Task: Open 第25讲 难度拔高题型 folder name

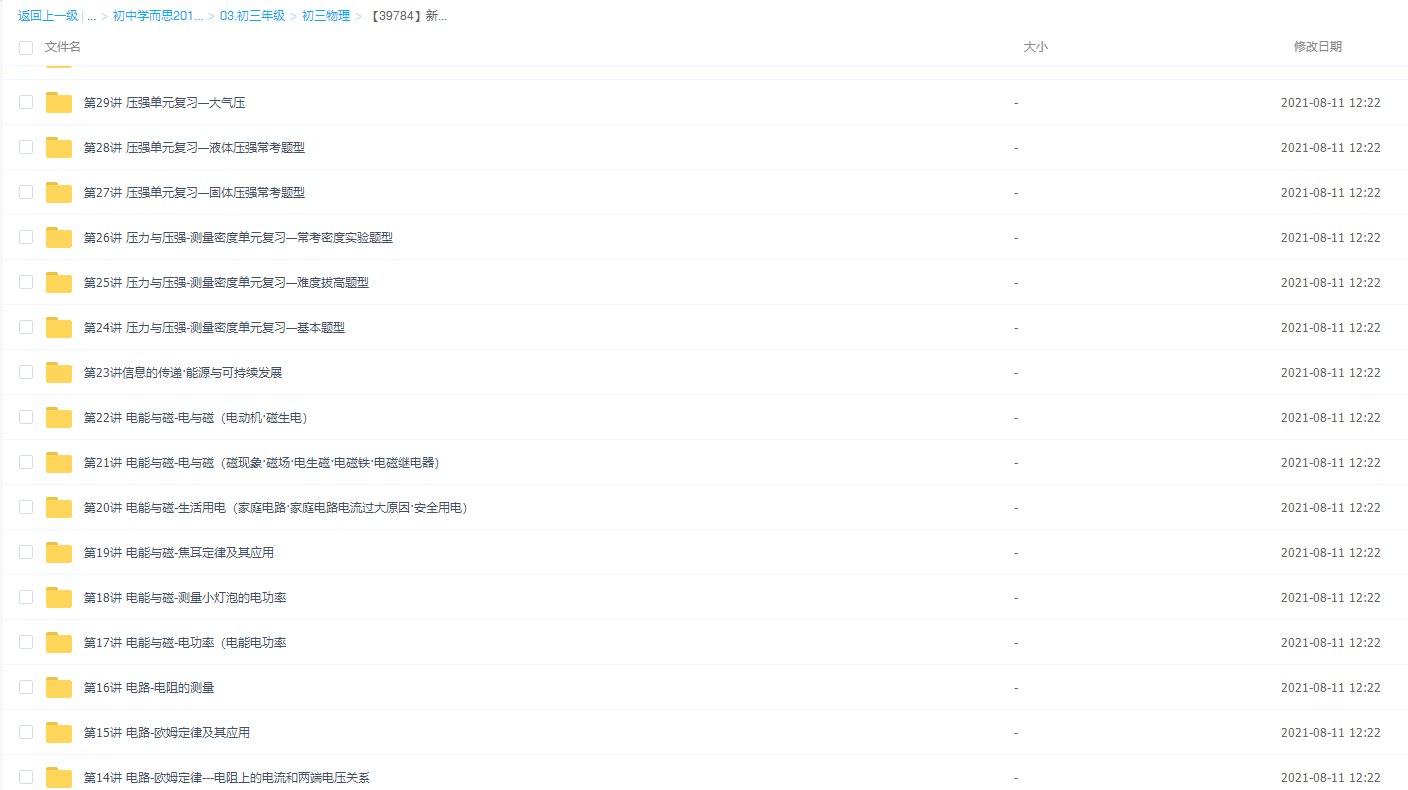Action: point(226,283)
